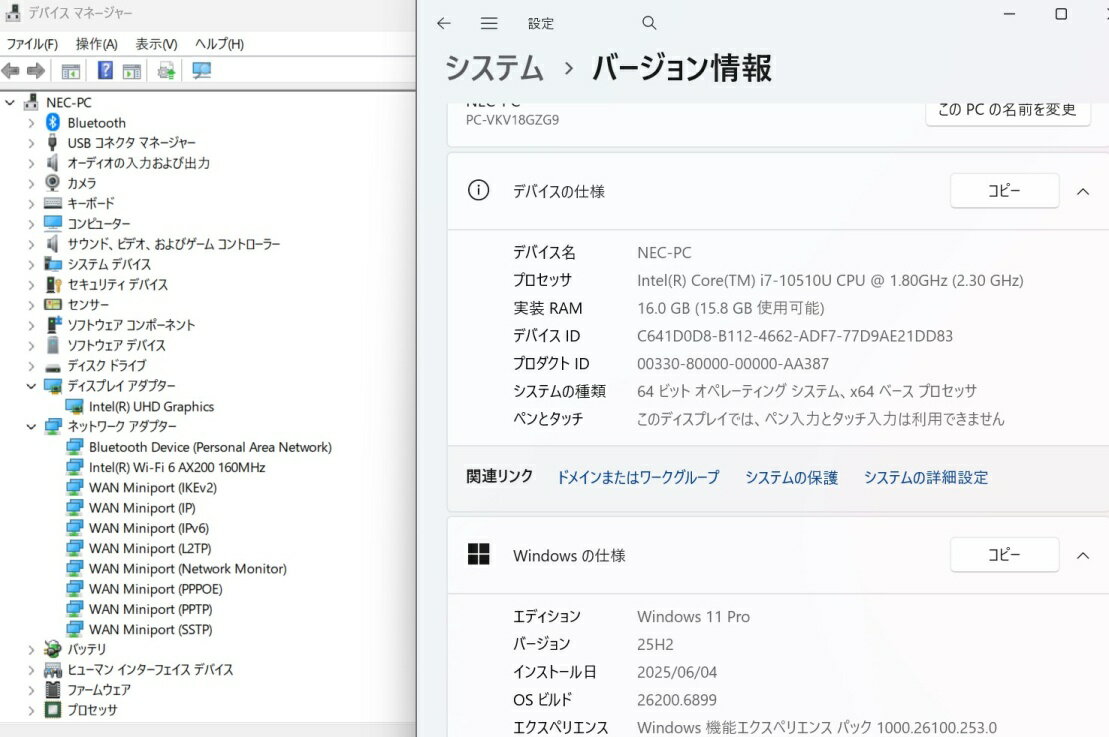Expand the プロセッサ device category
Image resolution: width=1109 pixels, height=737 pixels.
point(31,710)
